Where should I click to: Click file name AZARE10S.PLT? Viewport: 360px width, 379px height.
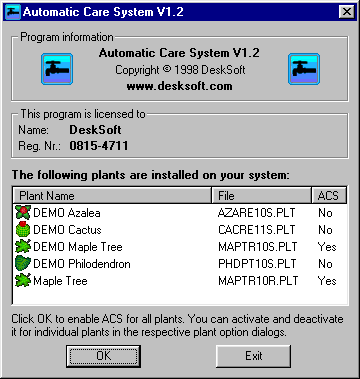point(256,213)
